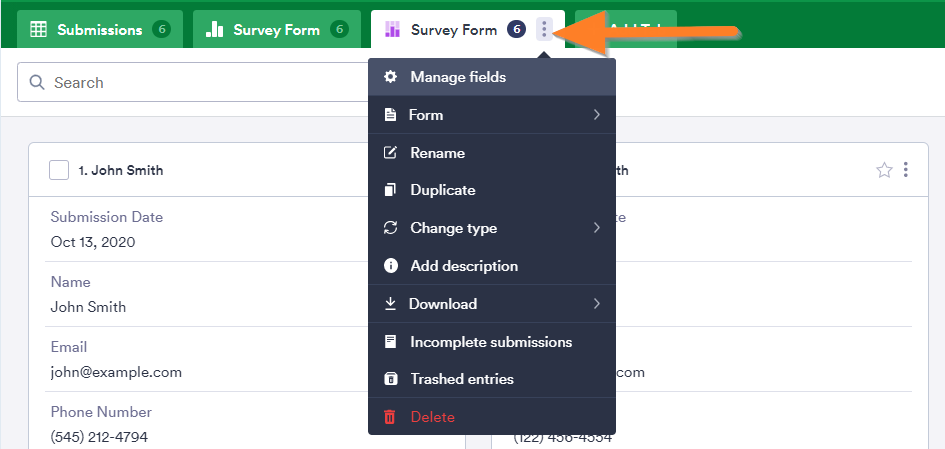Click the star icon on the right card
This screenshot has height=449, width=945.
point(883,170)
